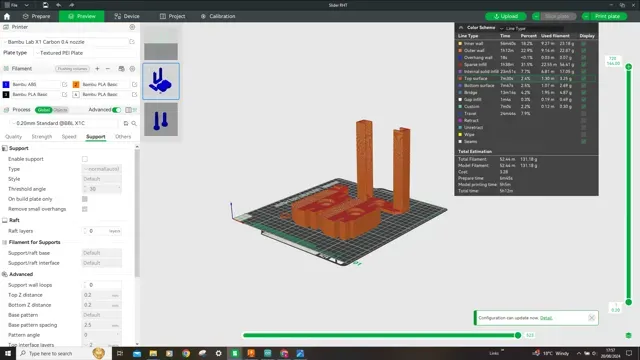Open Chrome from the taskbar

[x=186, y=353]
